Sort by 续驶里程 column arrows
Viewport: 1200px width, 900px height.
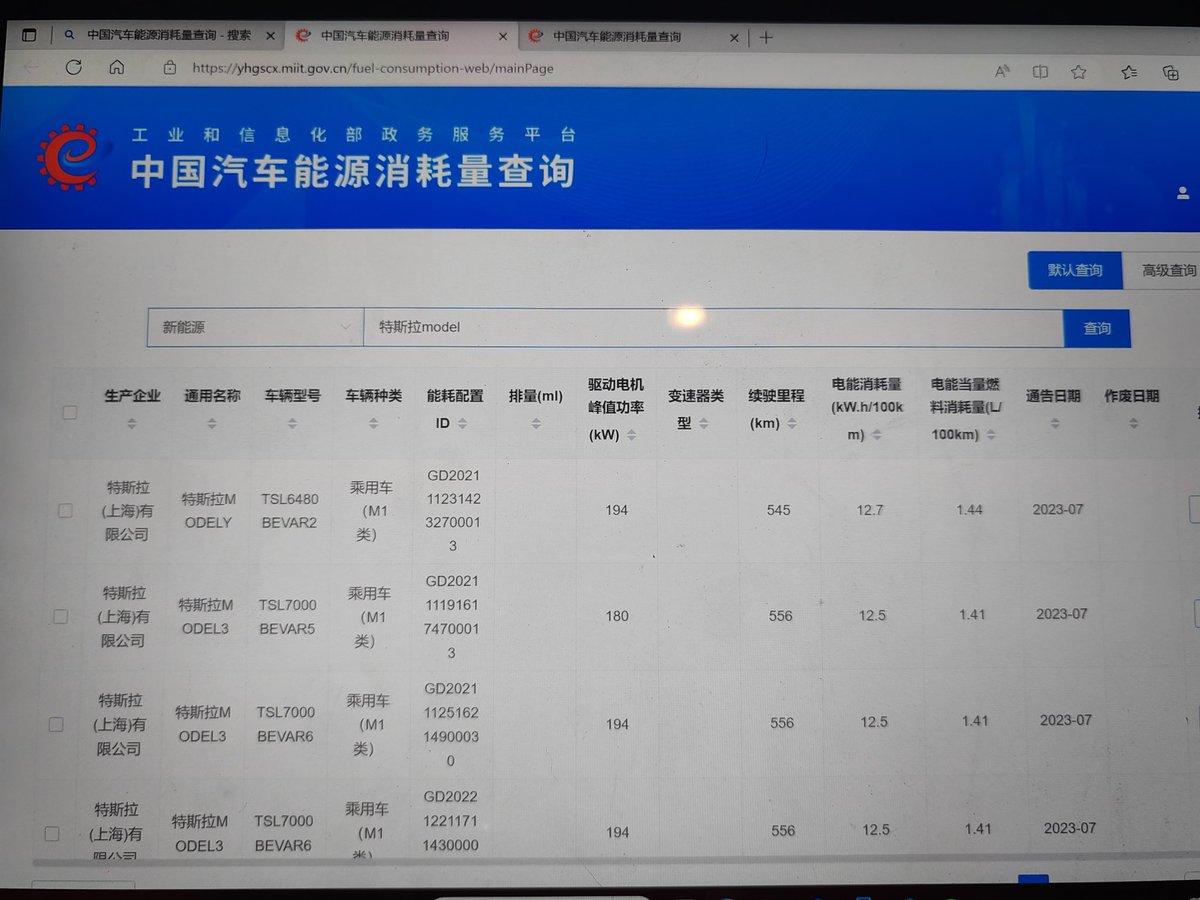tap(791, 424)
